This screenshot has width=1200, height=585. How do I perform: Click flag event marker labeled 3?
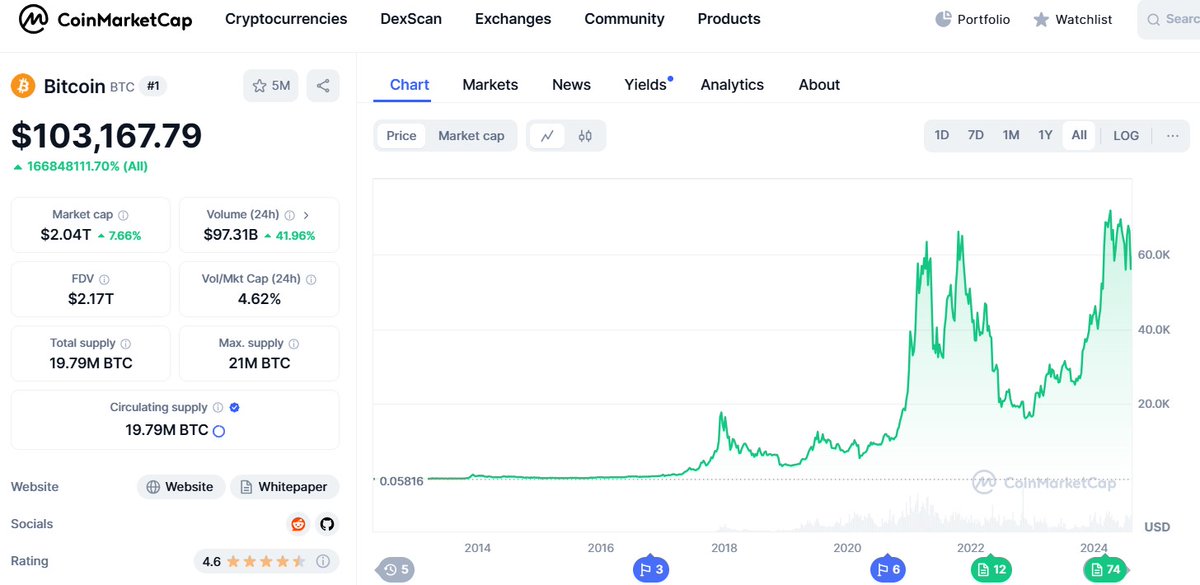652,570
